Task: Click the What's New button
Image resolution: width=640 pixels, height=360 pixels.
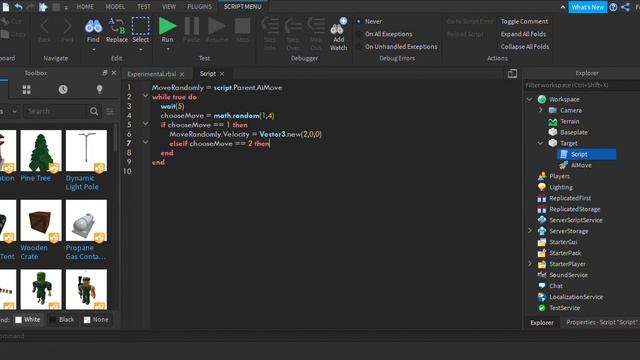Action: pos(587,7)
